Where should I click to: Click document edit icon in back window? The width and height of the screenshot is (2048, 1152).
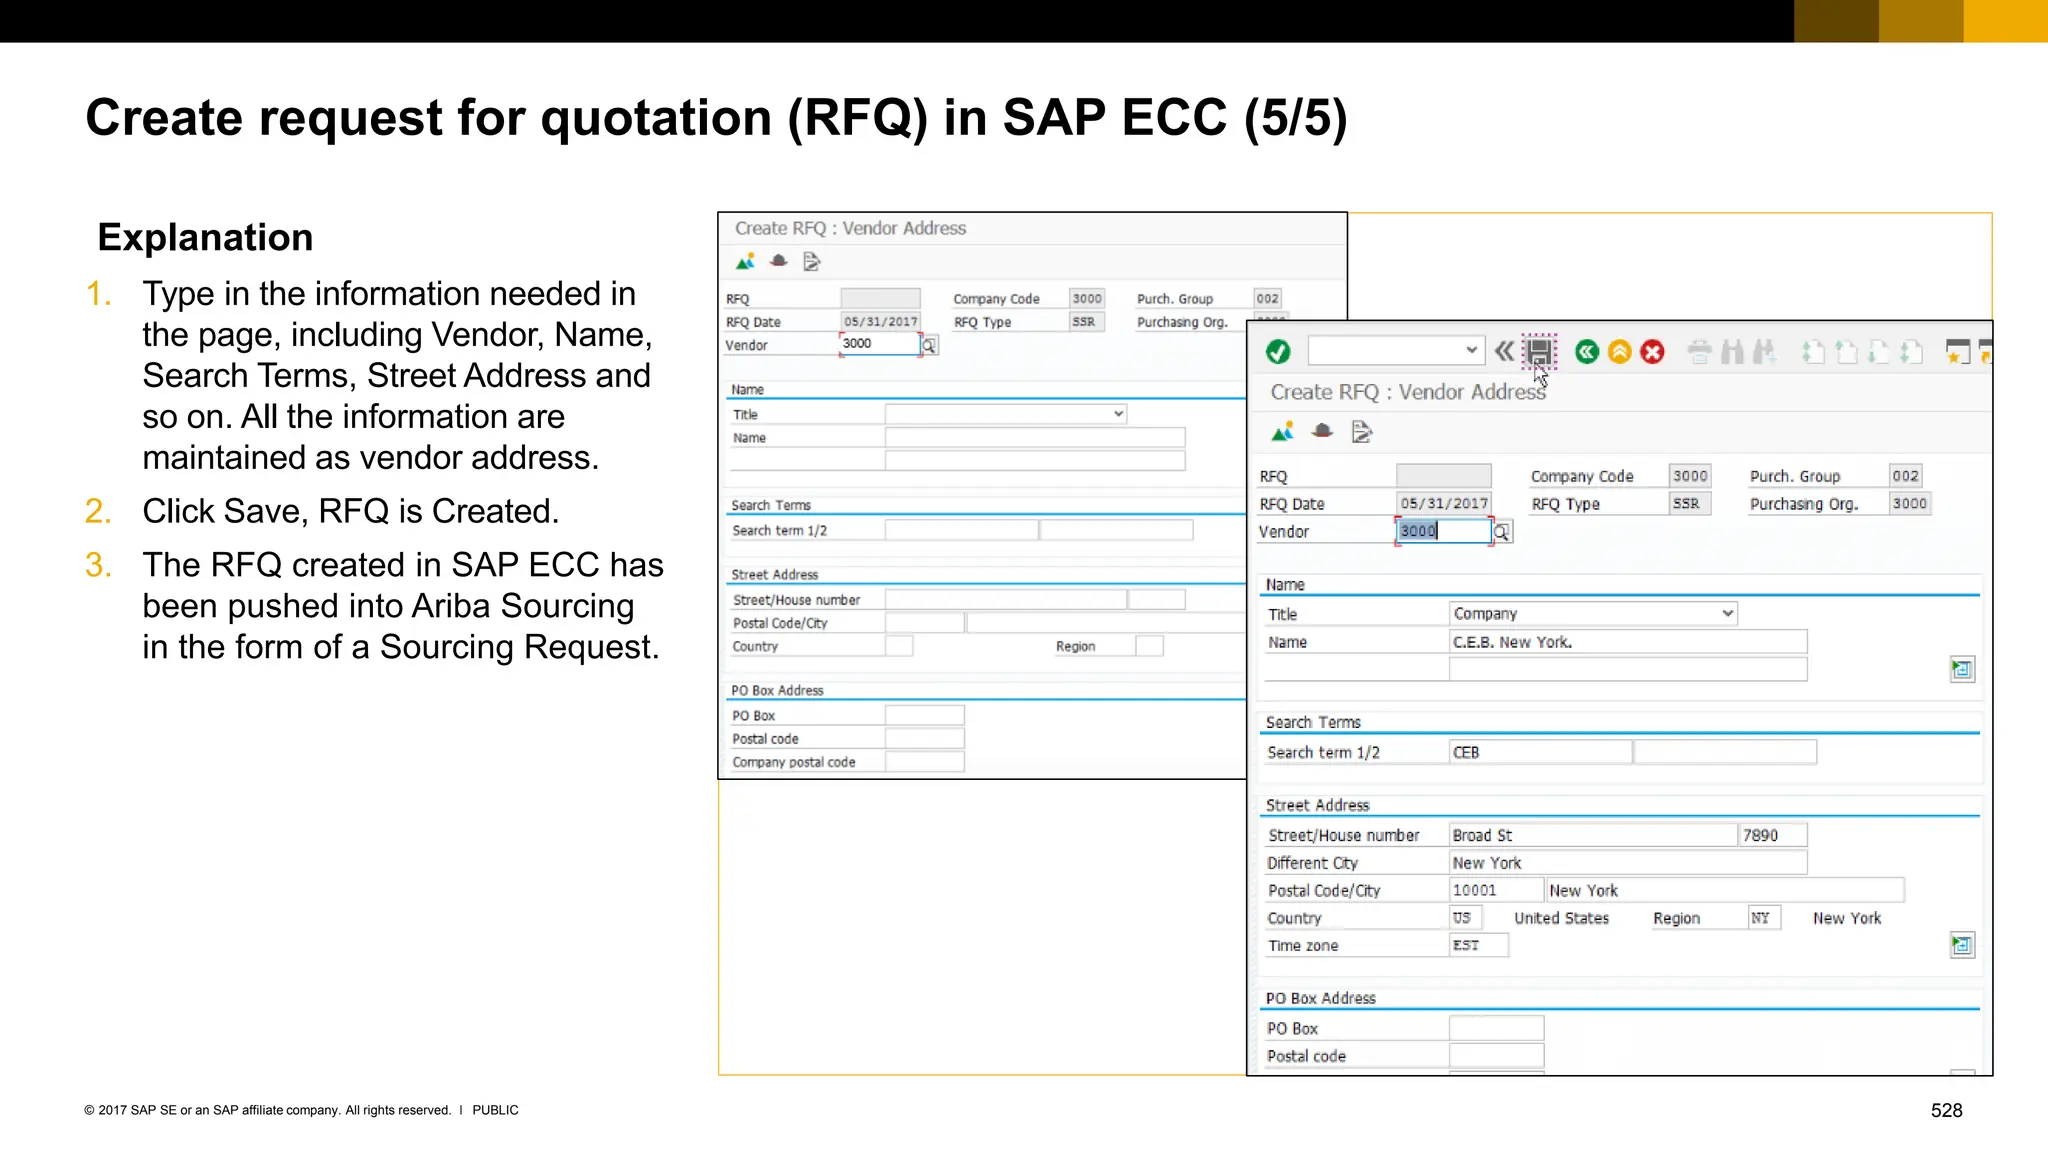811,262
